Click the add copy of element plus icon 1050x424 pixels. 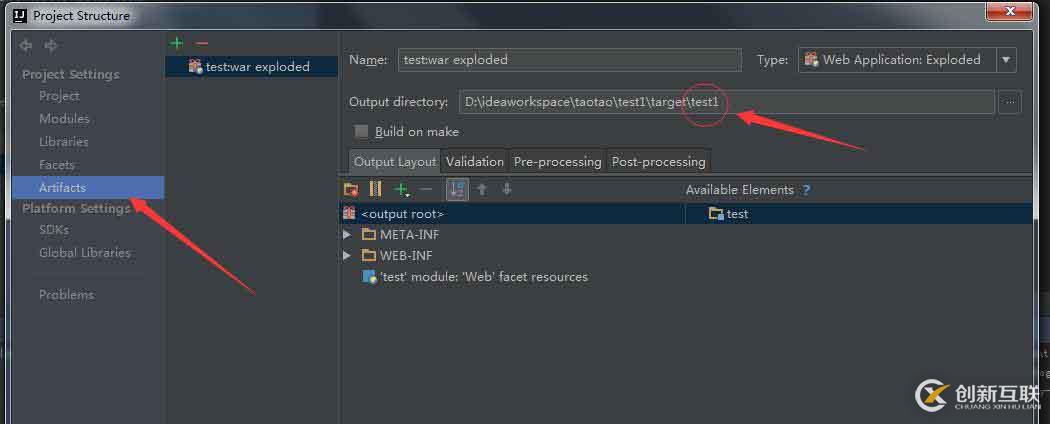(402, 189)
